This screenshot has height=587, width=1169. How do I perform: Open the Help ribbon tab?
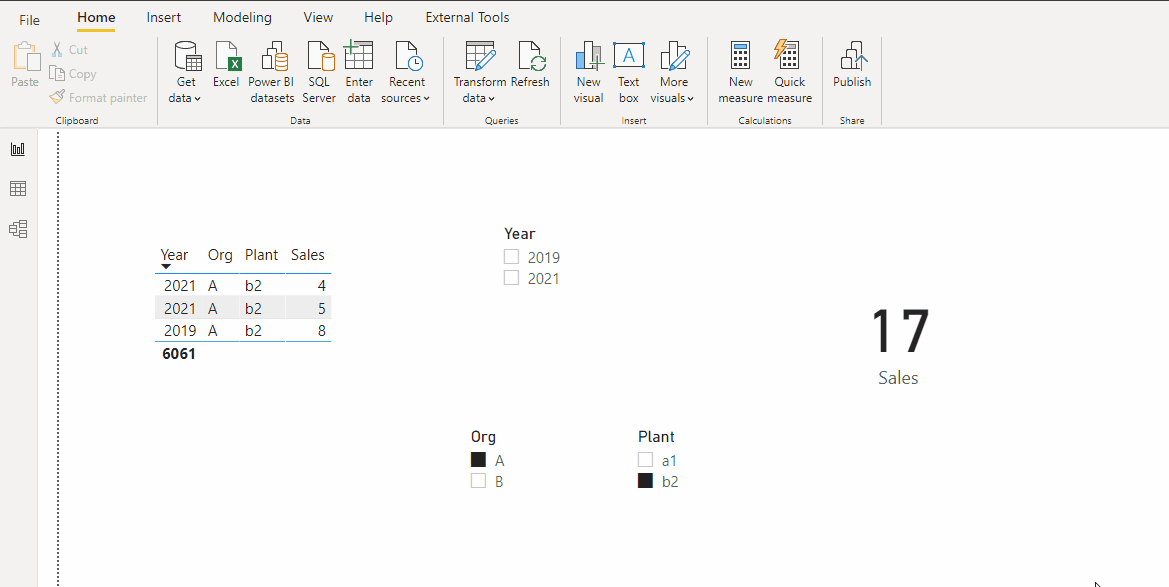pos(379,17)
